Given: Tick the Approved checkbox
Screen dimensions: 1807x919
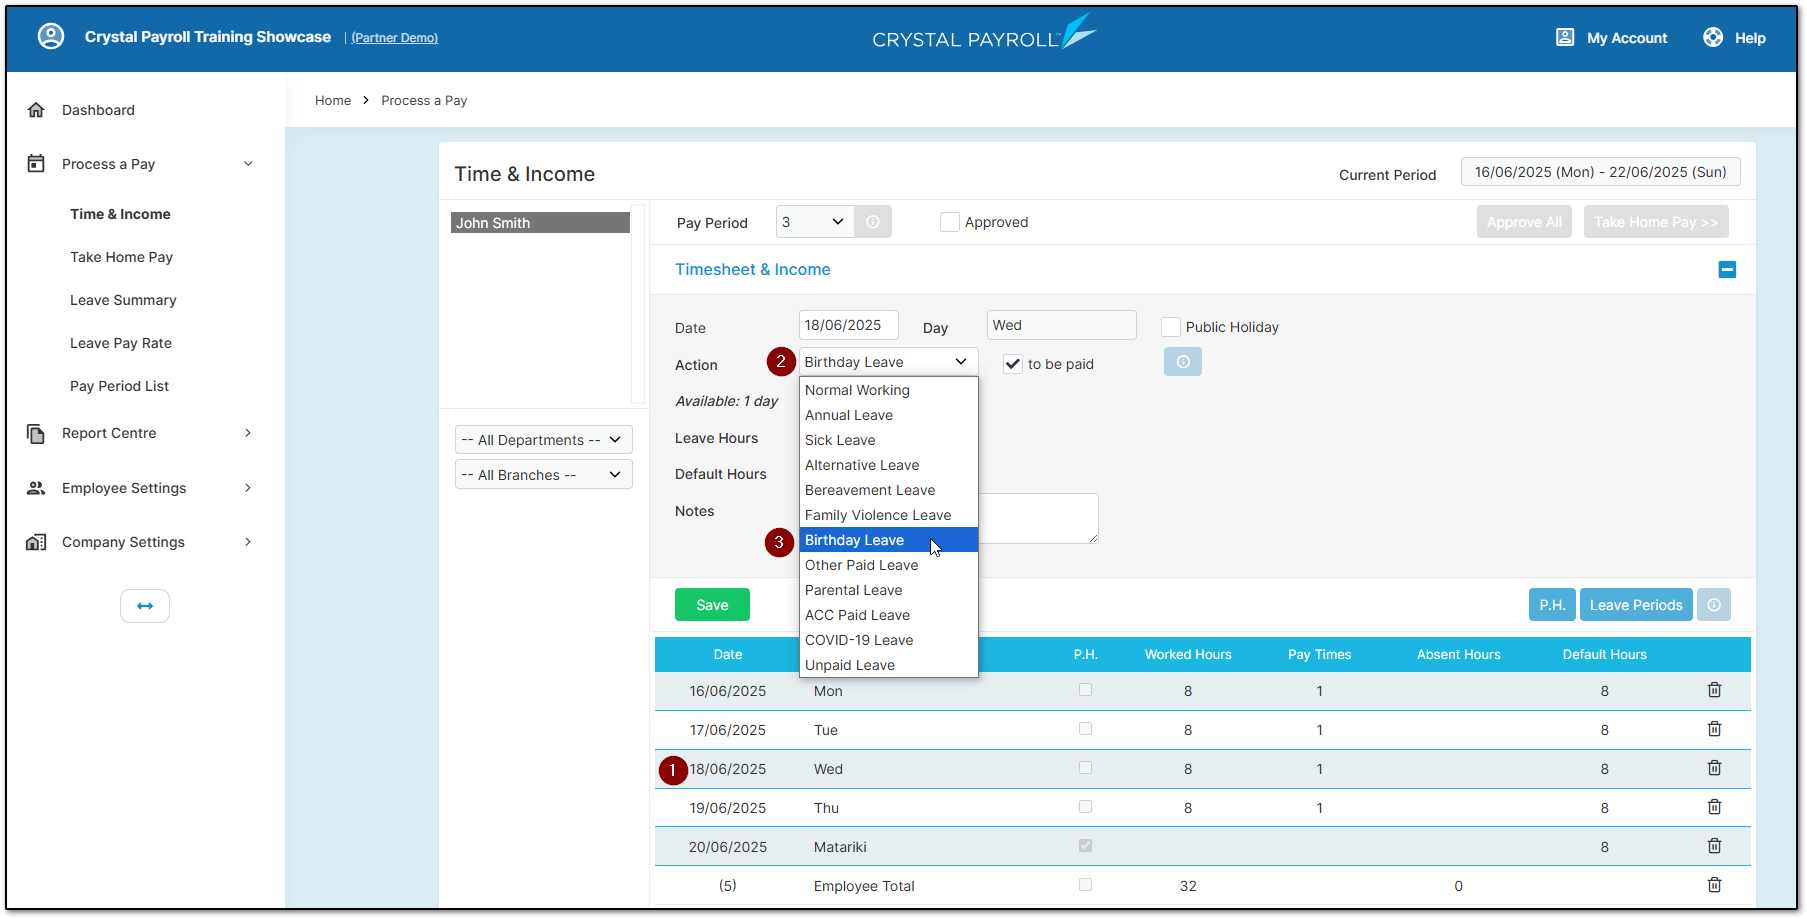Looking at the screenshot, I should pyautogui.click(x=950, y=222).
